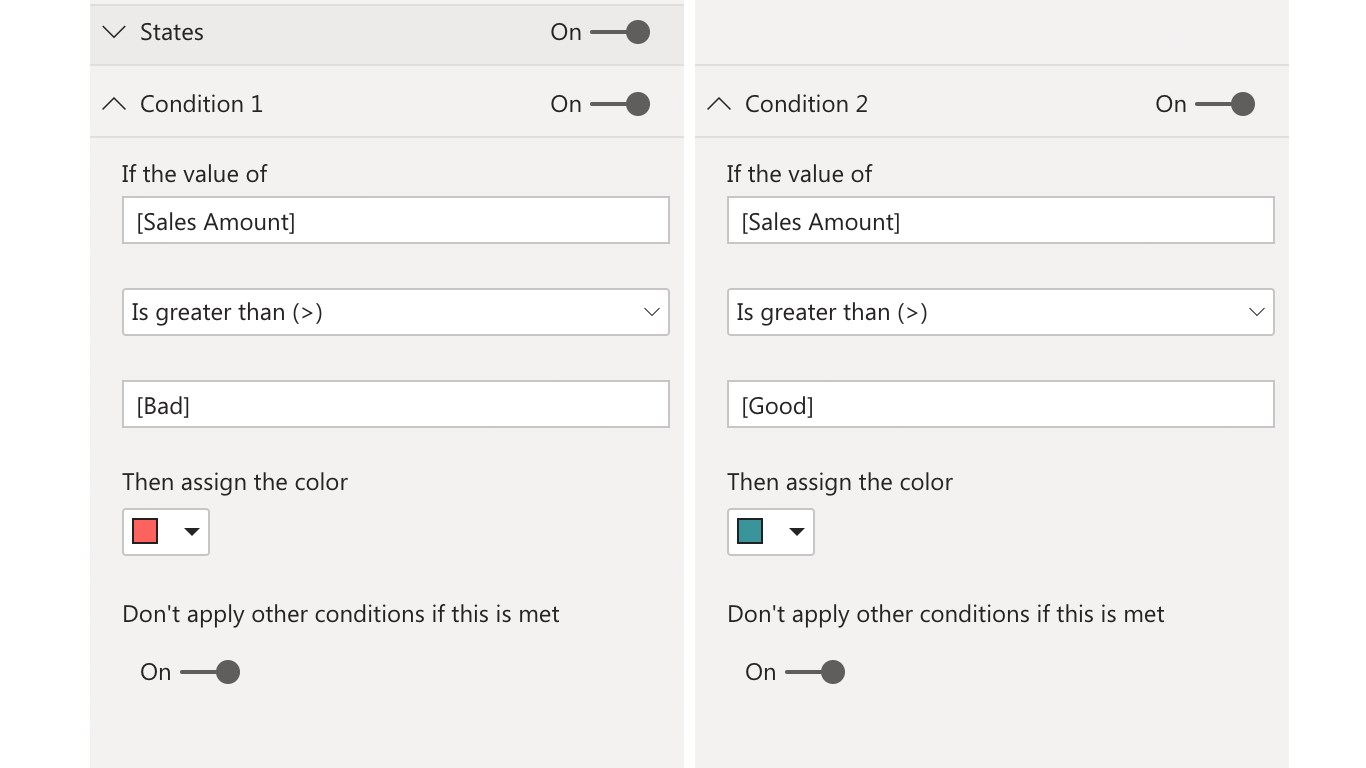
Task: Disable Condition 1 'Don't apply other conditions' toggle
Action: 211,672
